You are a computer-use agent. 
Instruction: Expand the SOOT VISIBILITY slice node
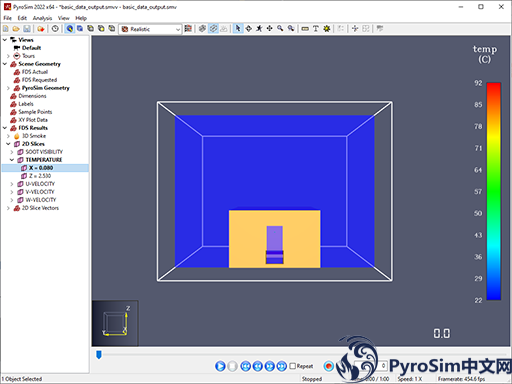[x=12, y=152]
